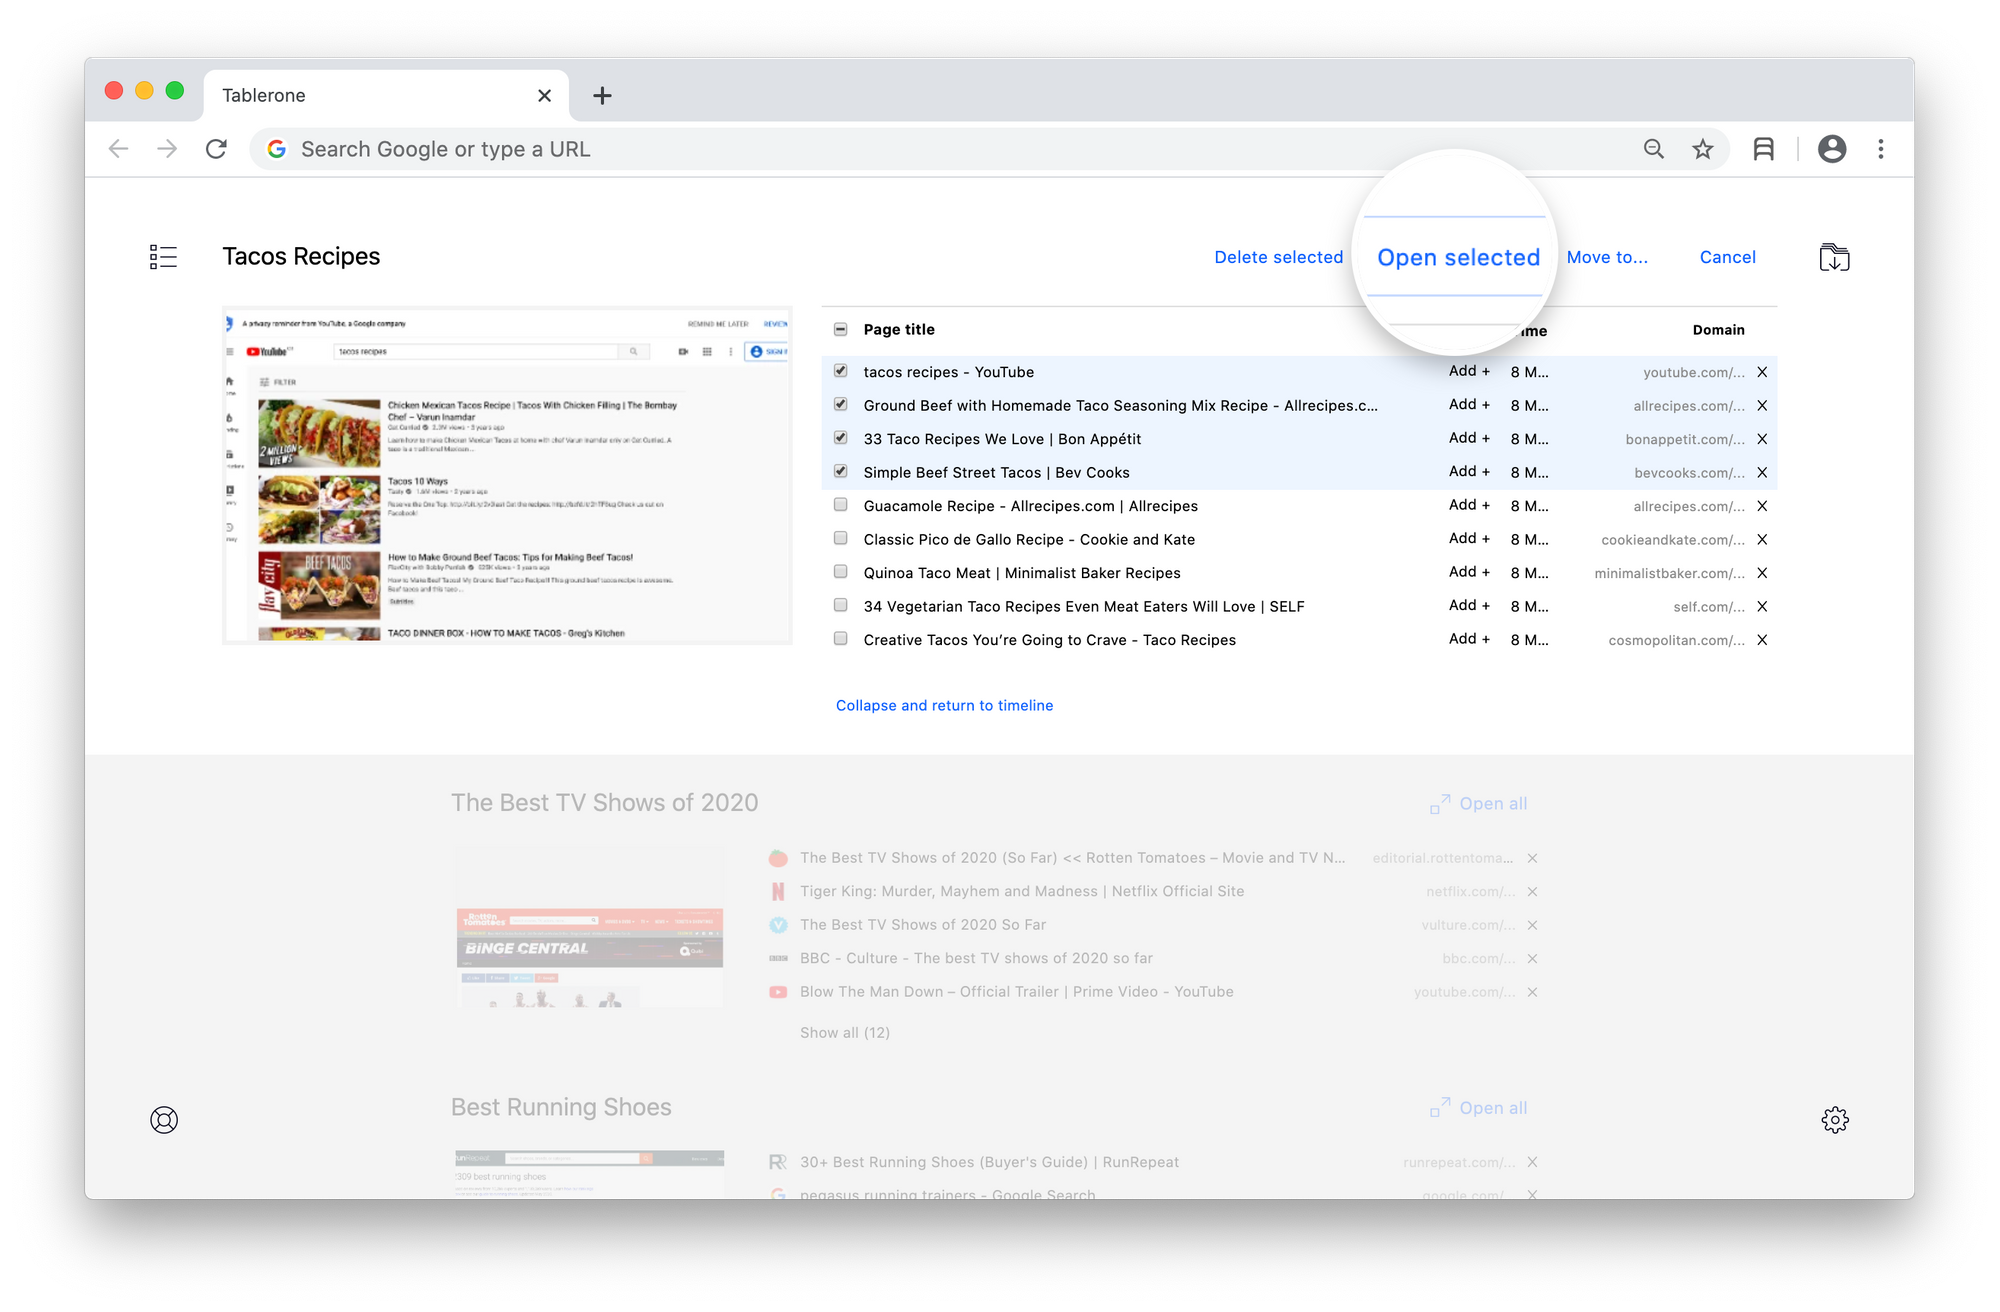The width and height of the screenshot is (2000, 1312).
Task: Remove Blow The Man Down trailer row
Action: tap(1532, 992)
